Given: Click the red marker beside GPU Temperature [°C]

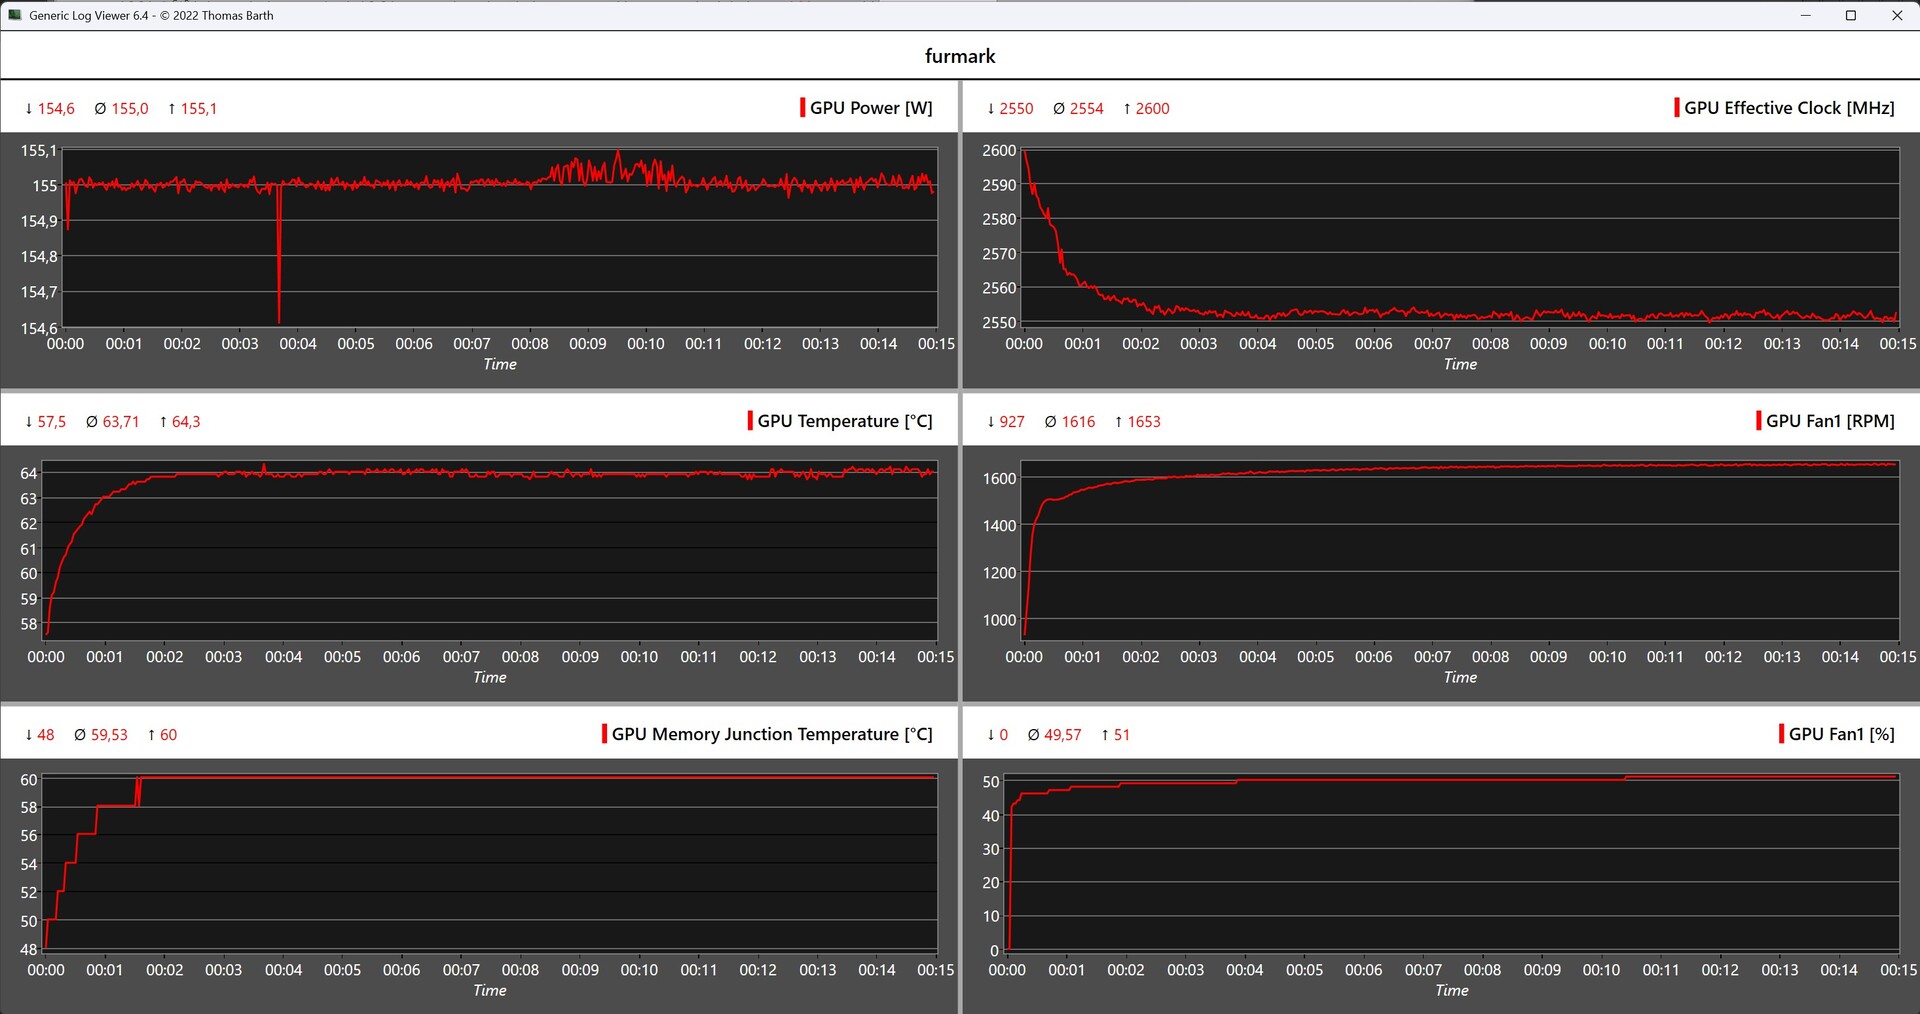Looking at the screenshot, I should click(x=750, y=421).
